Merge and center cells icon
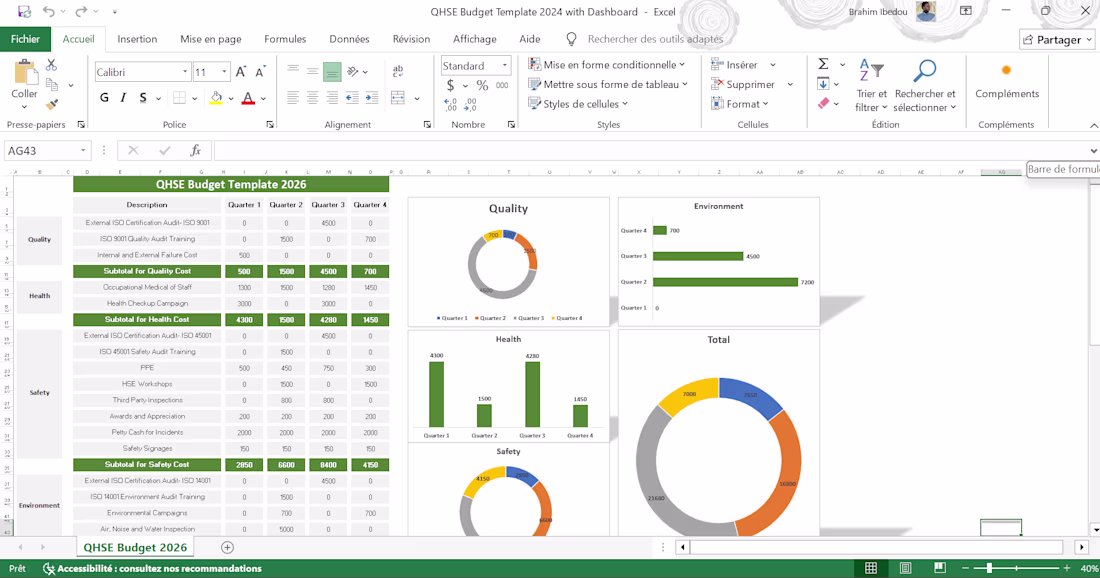This screenshot has height=578, width=1100. point(398,98)
